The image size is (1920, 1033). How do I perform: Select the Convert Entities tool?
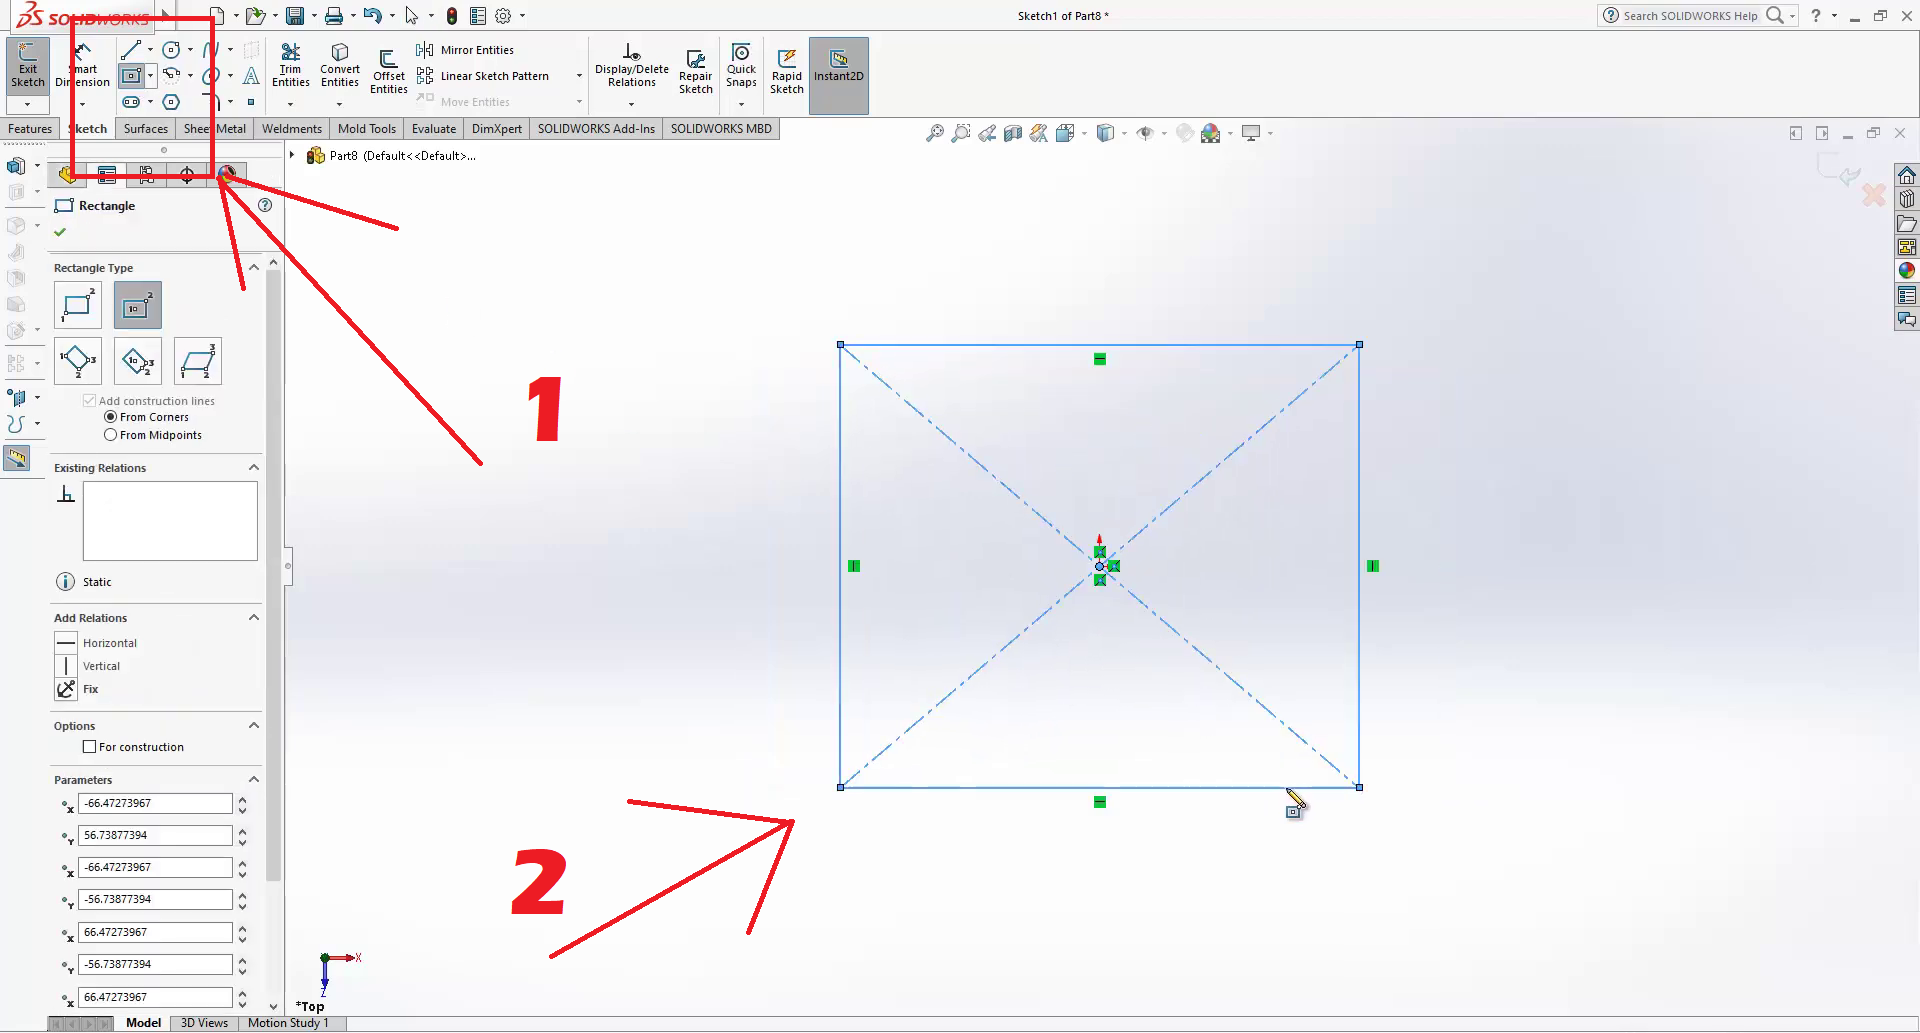click(340, 67)
